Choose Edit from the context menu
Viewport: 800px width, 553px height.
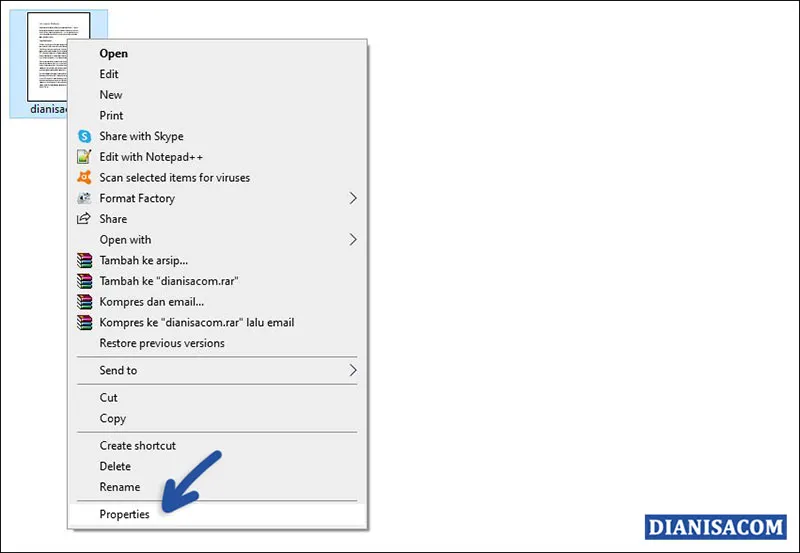[x=217, y=74]
